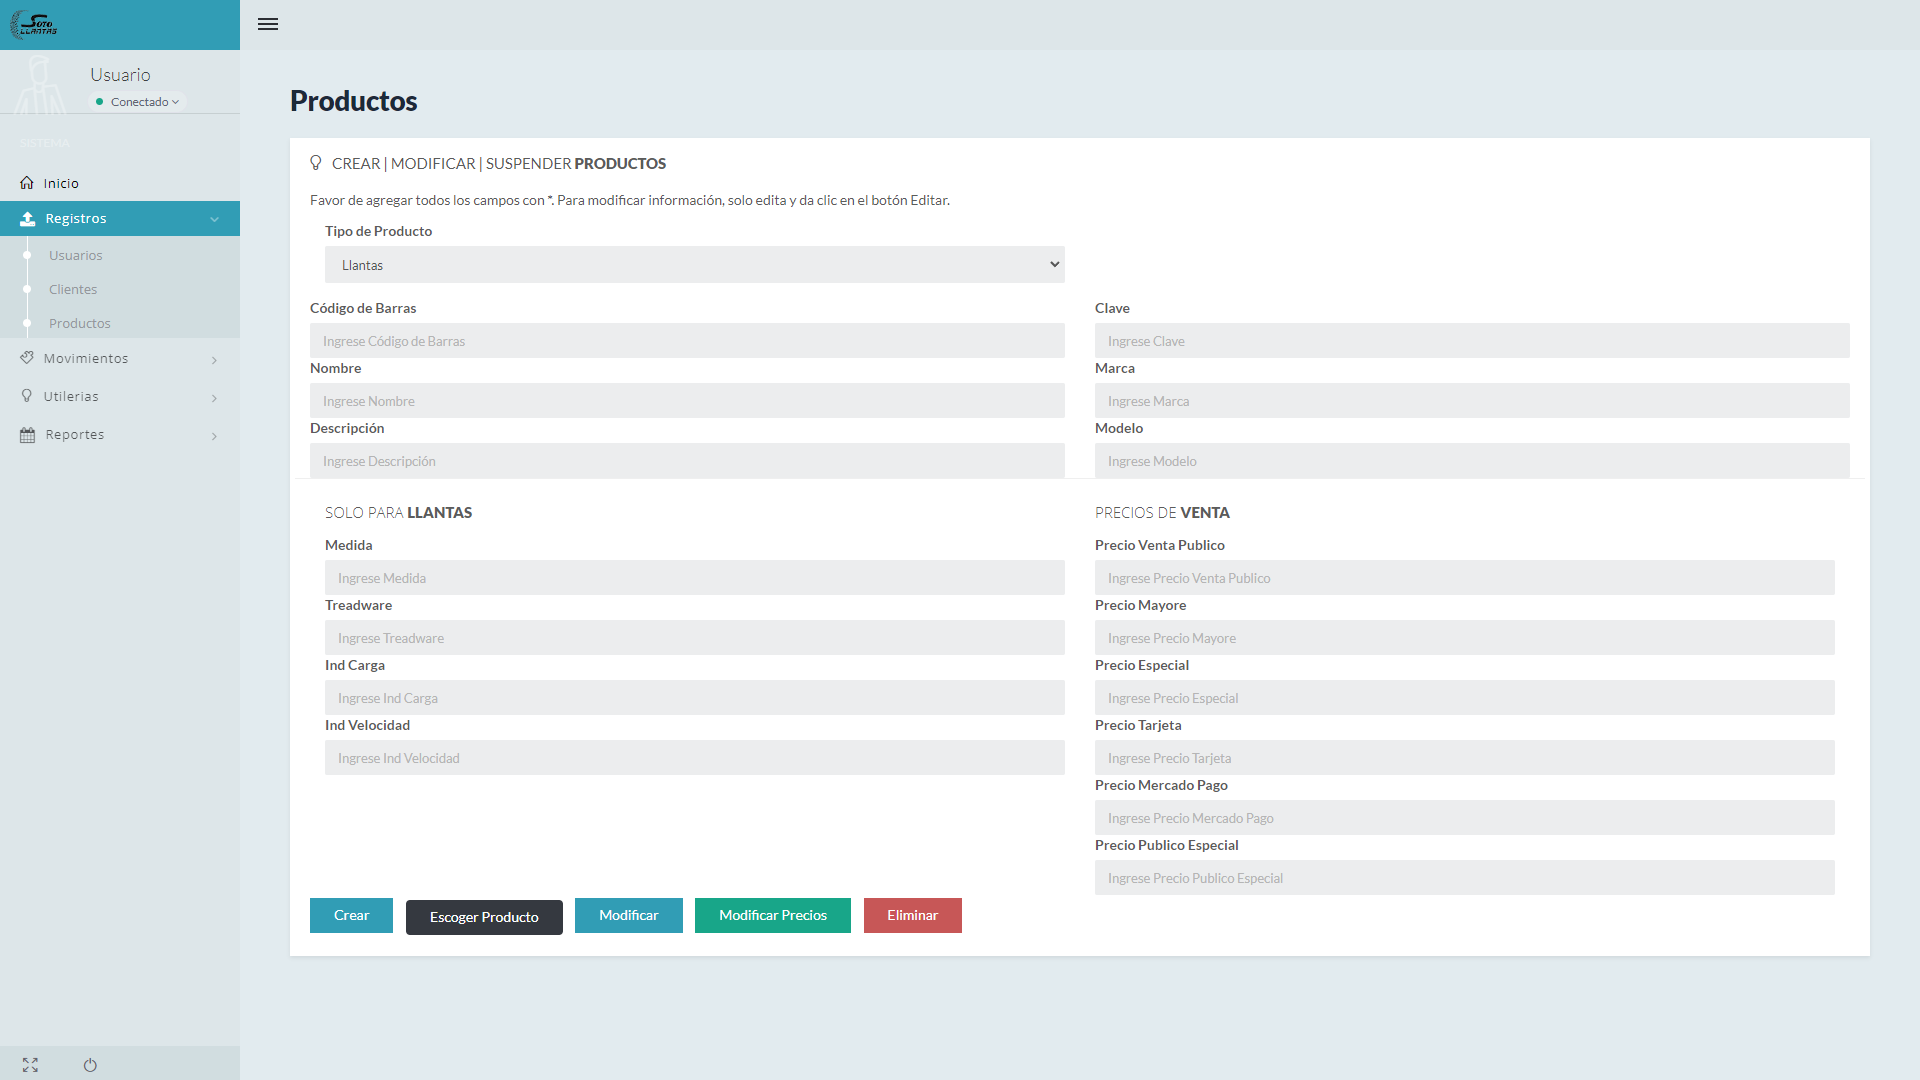1920x1080 pixels.
Task: Focus the Código de Barras field
Action: tap(687, 341)
